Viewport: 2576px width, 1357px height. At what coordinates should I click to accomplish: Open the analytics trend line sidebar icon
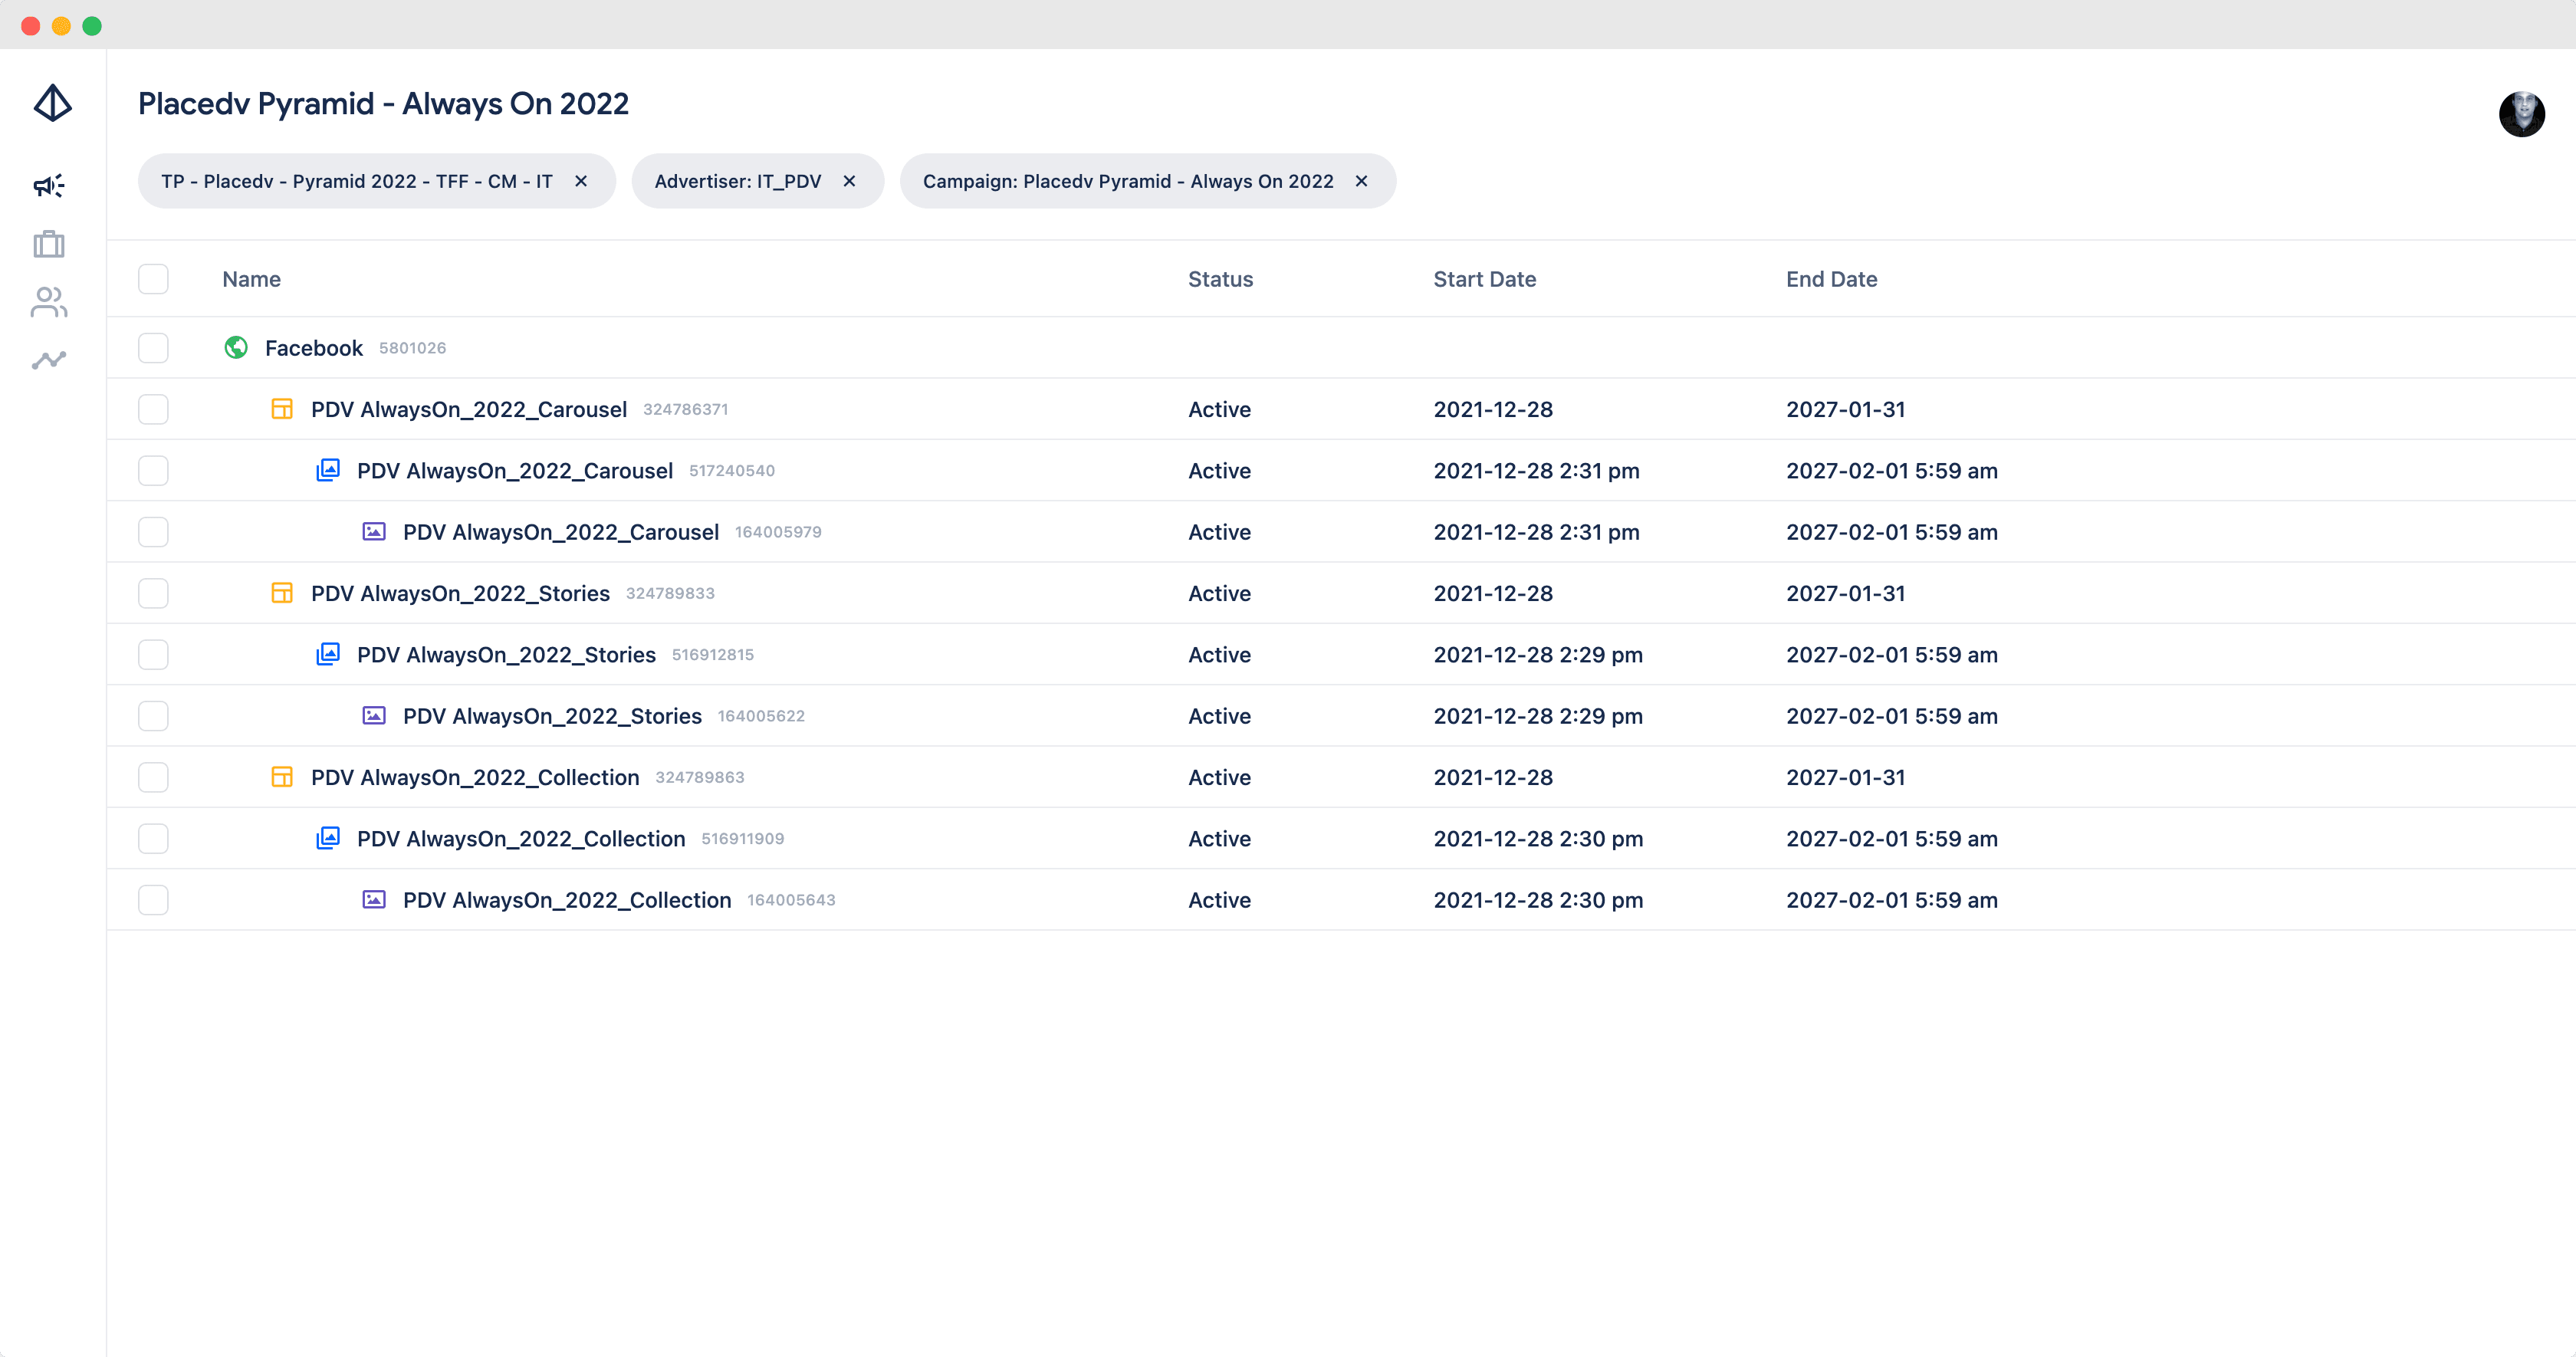[49, 360]
